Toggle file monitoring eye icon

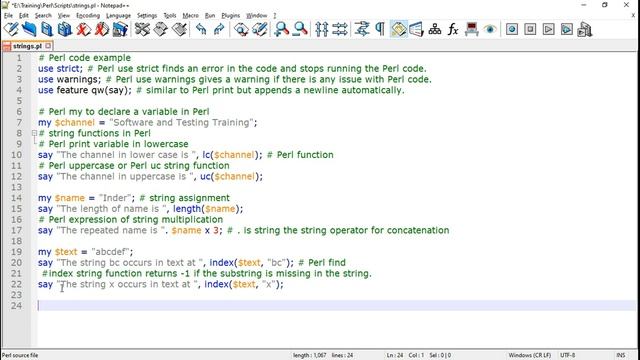click(490, 29)
